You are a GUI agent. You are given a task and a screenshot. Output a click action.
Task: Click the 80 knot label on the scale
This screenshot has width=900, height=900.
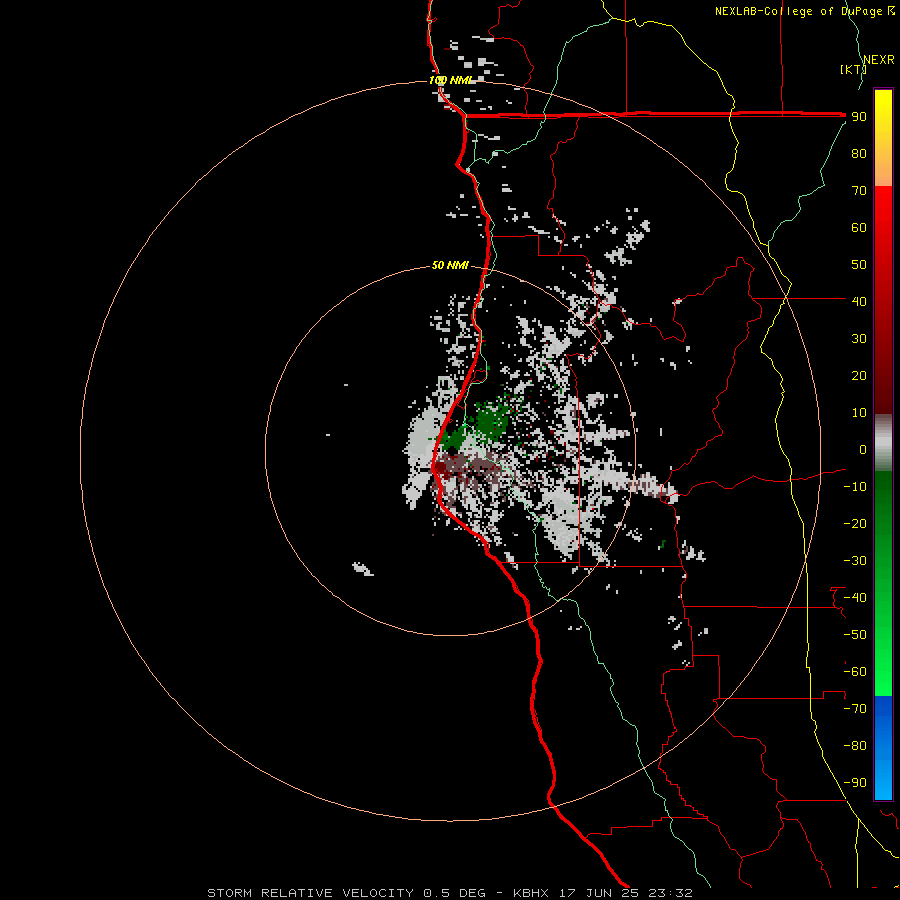point(859,153)
